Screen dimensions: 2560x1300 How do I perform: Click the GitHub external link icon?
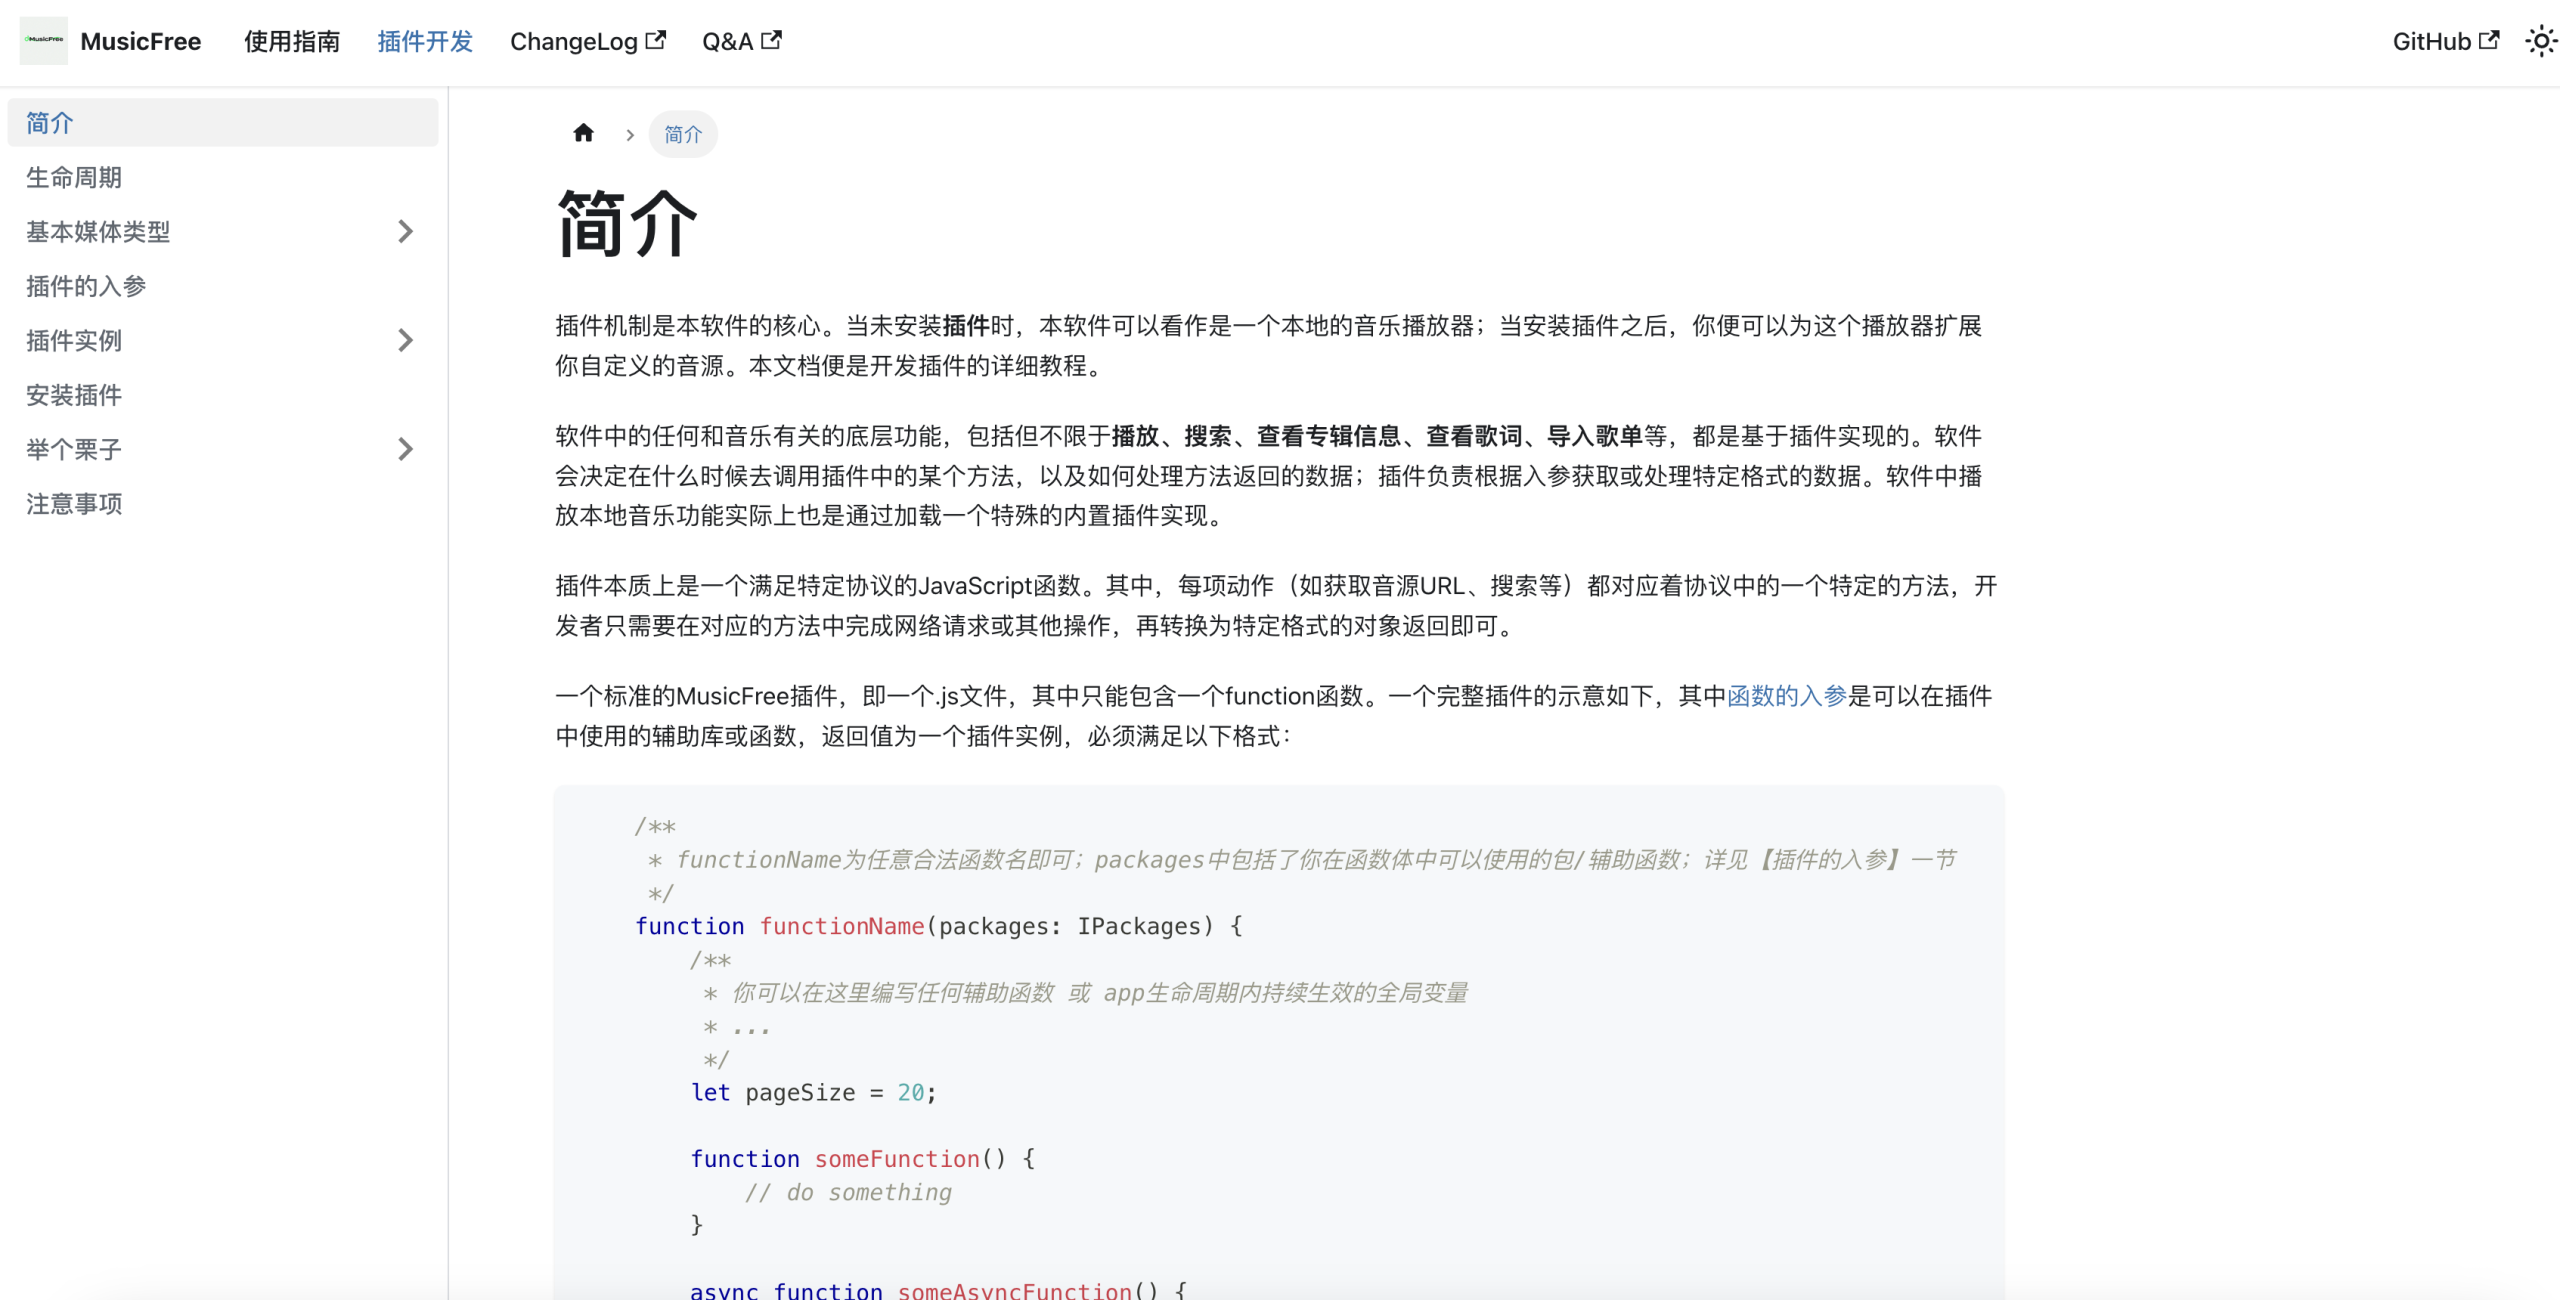(x=2489, y=41)
